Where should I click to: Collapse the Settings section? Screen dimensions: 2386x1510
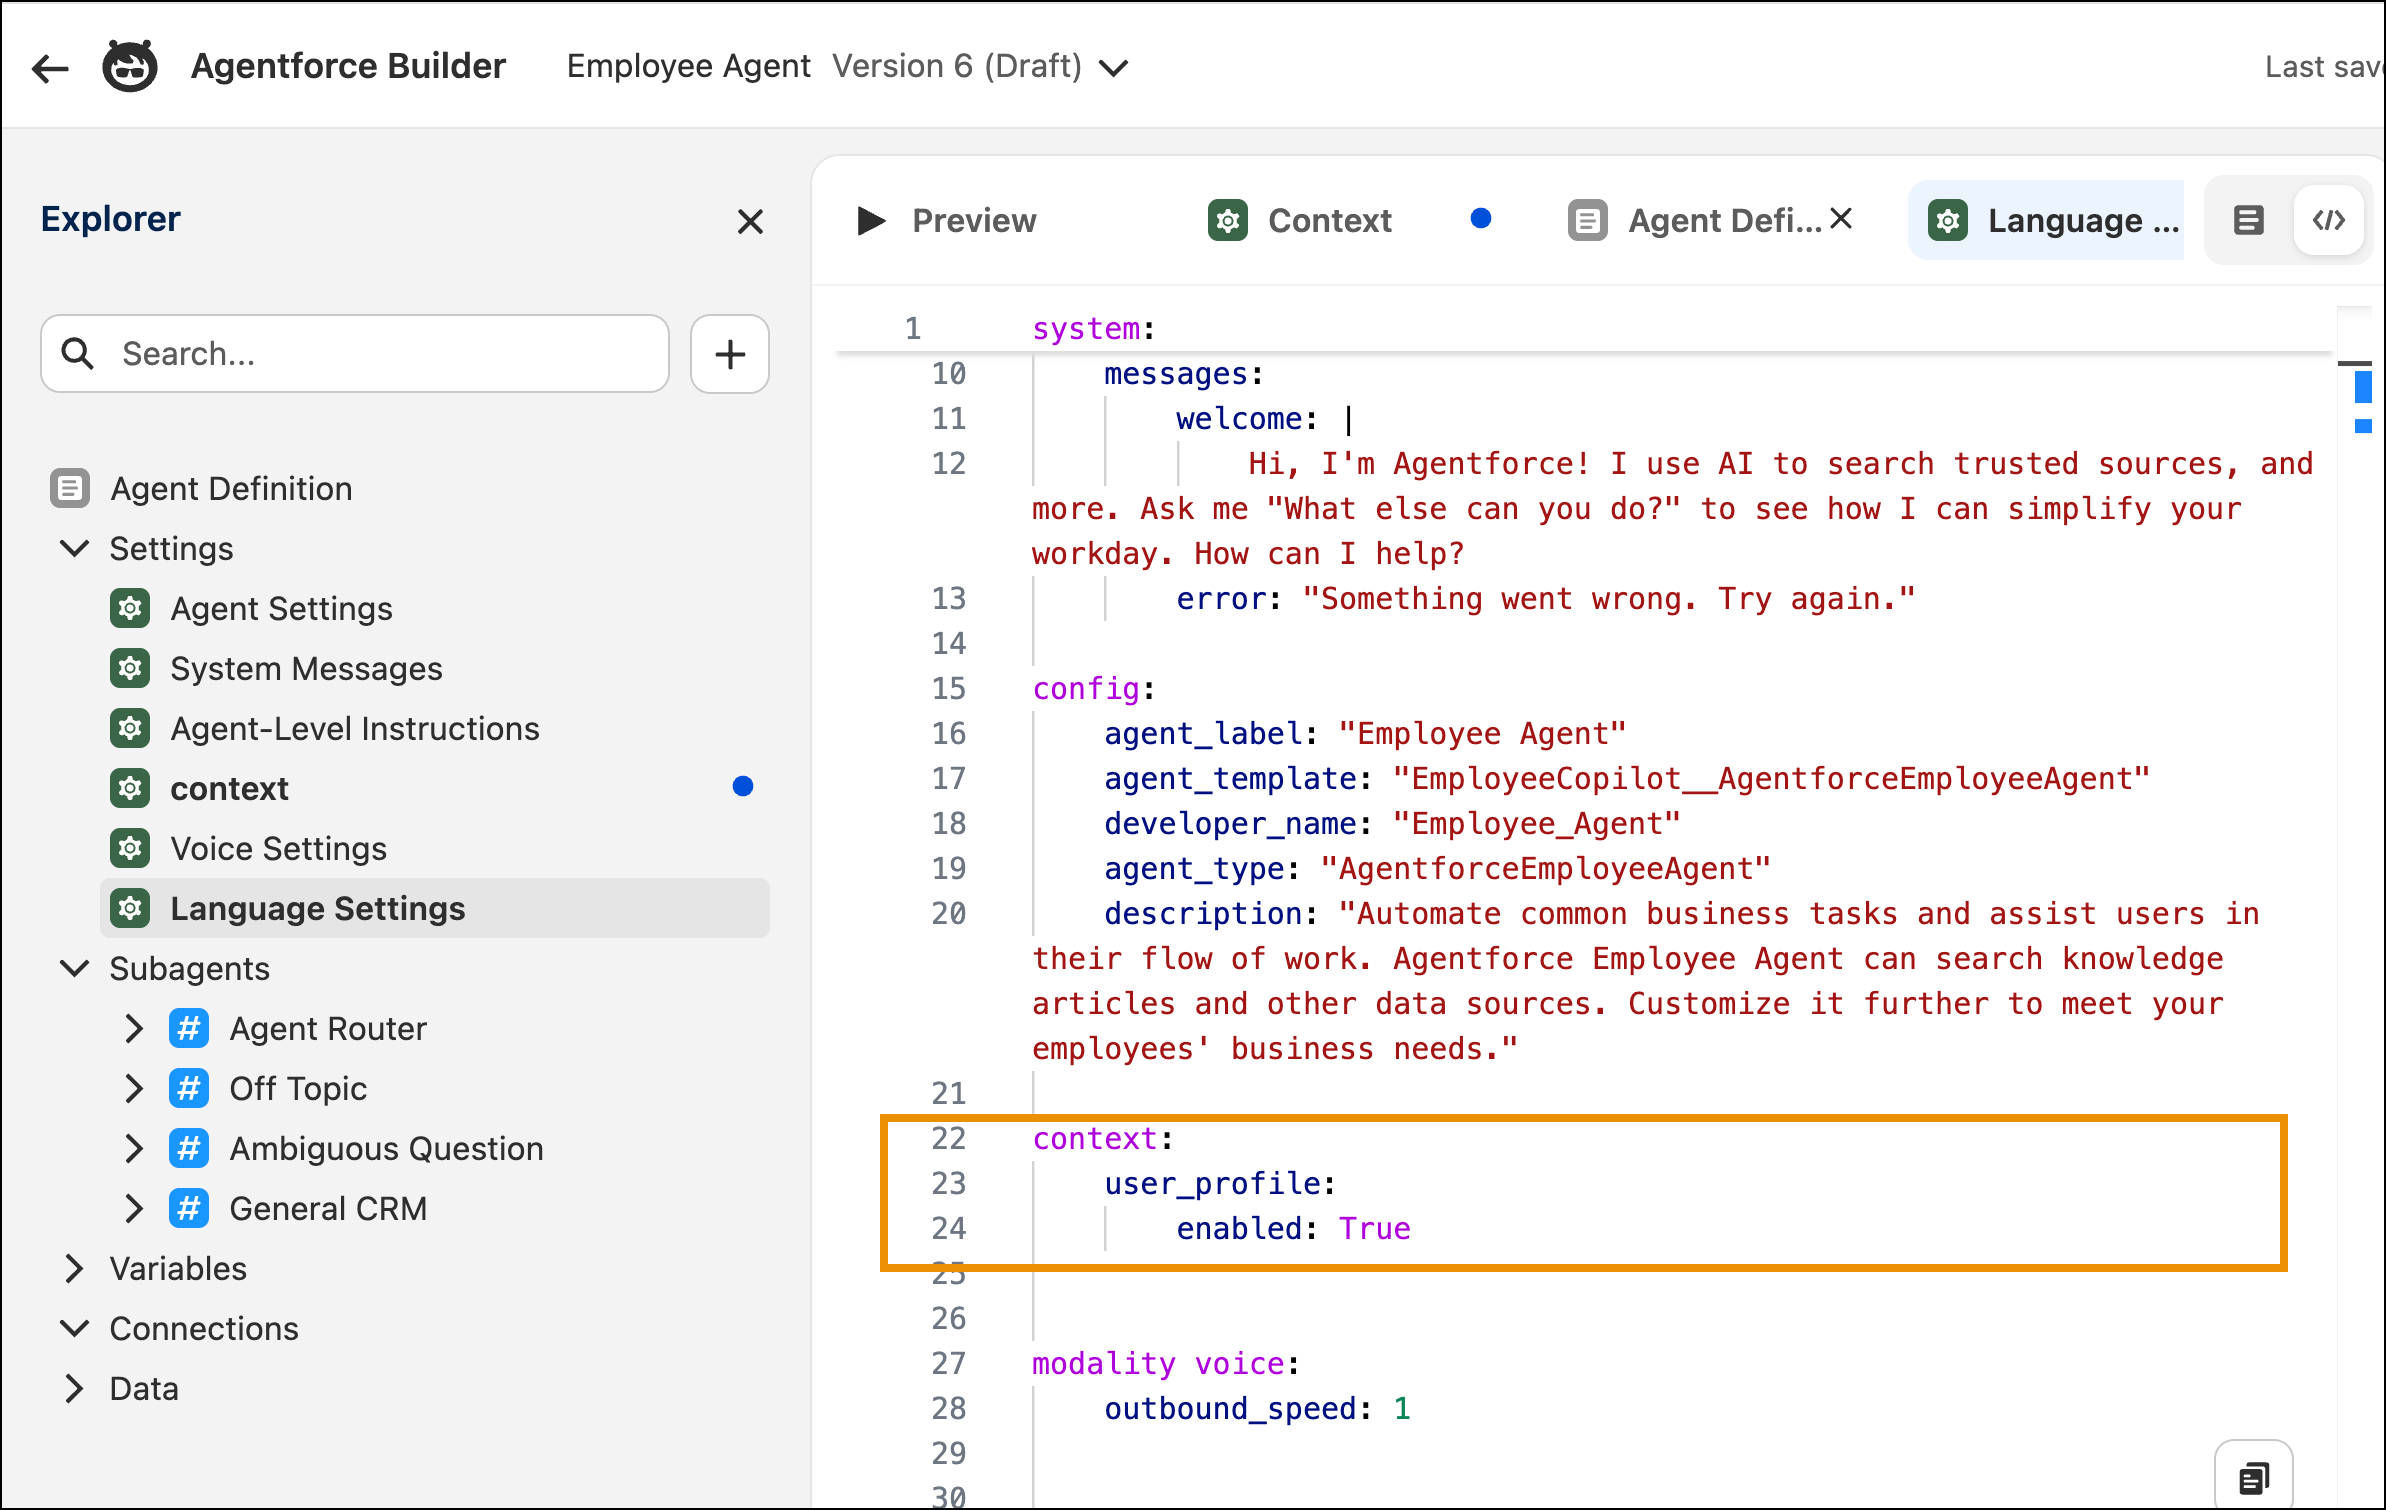[75, 548]
